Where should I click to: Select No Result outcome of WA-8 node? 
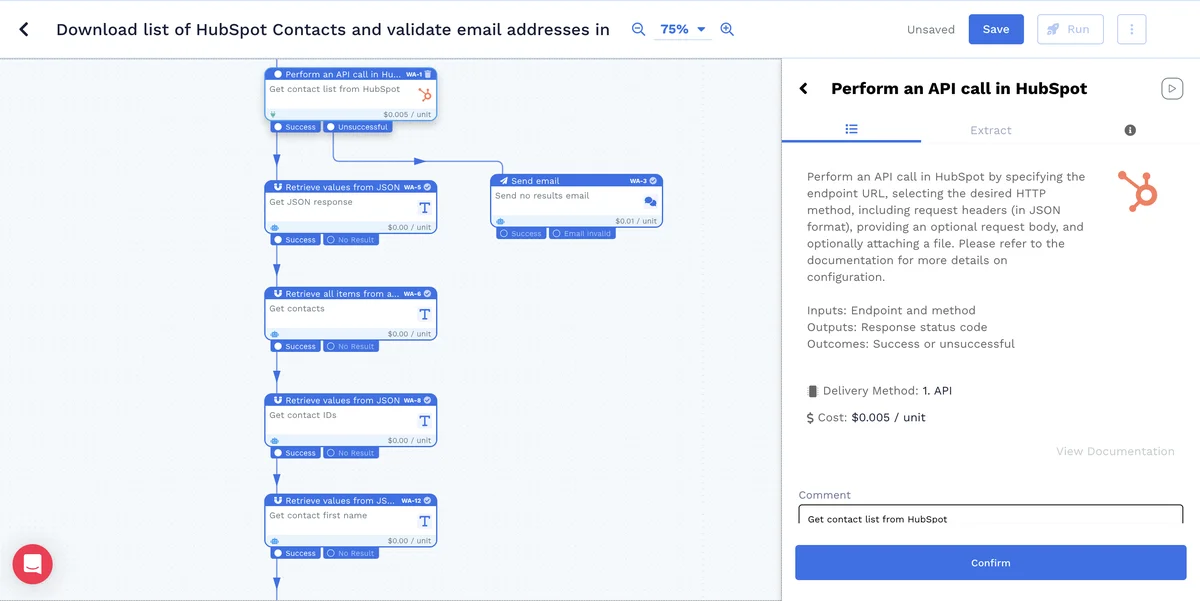tap(351, 453)
